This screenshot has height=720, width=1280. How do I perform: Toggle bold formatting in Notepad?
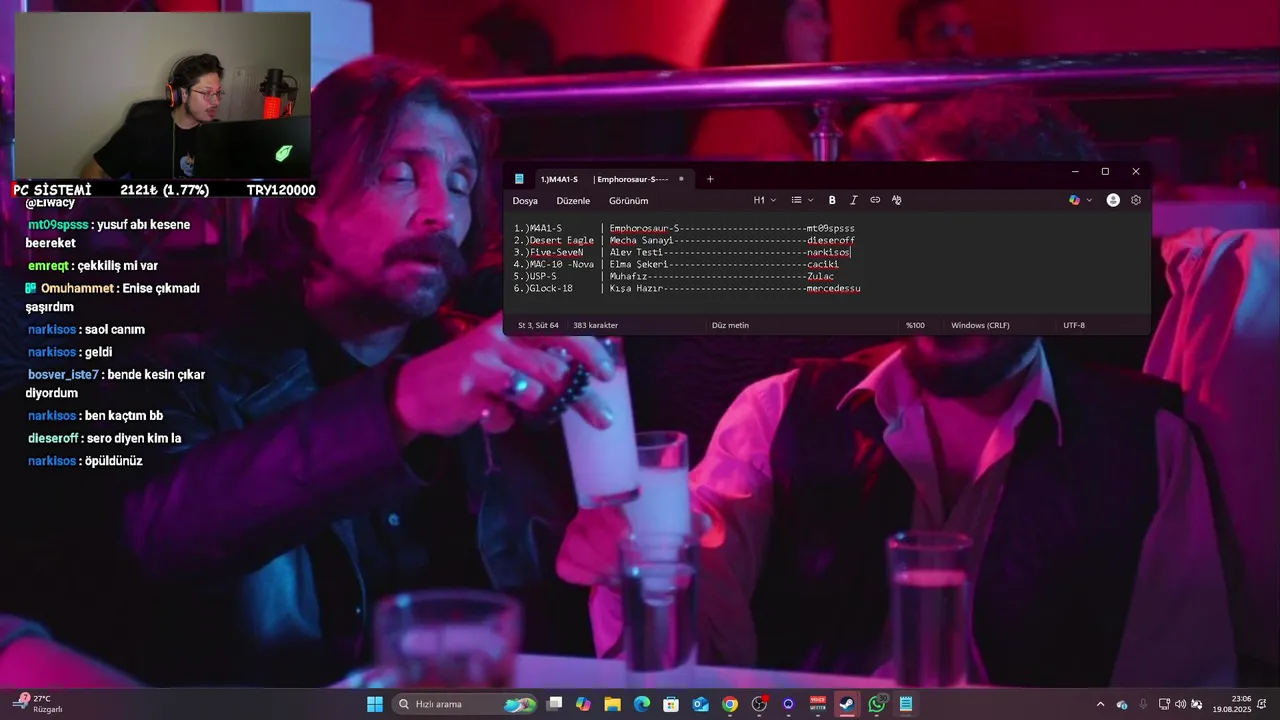tap(832, 200)
